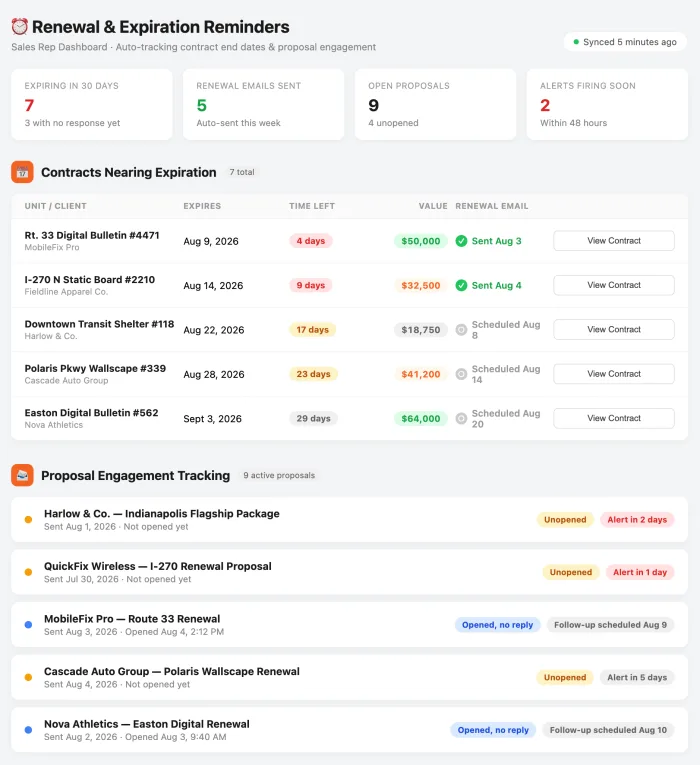Viewport: 700px width, 765px height.
Task: Click the green sync status dot
Action: point(576,42)
